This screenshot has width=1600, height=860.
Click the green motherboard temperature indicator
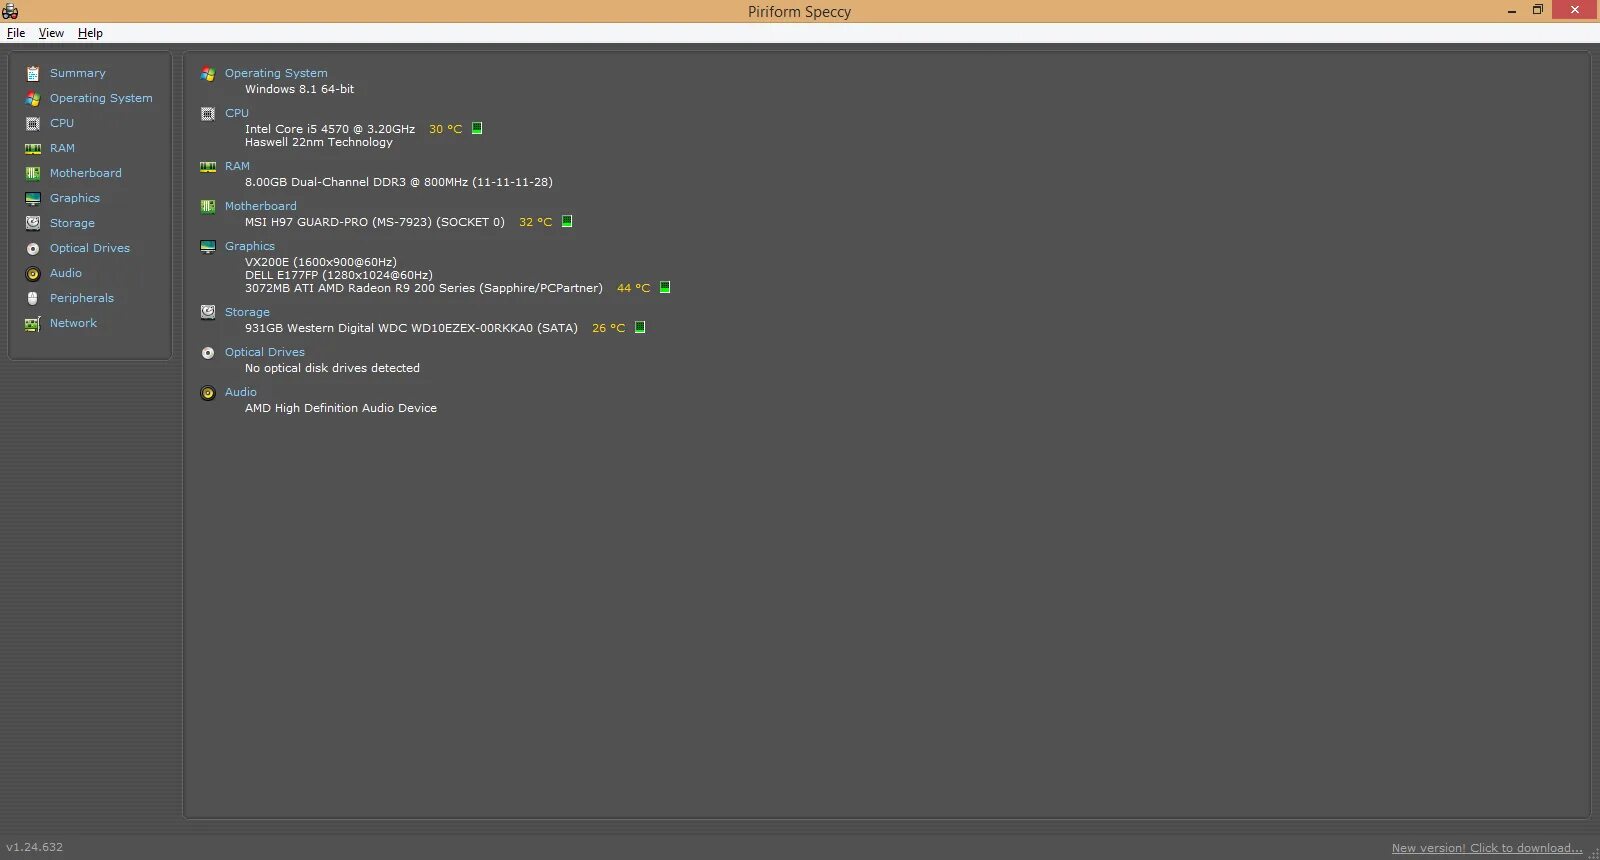[x=567, y=221]
